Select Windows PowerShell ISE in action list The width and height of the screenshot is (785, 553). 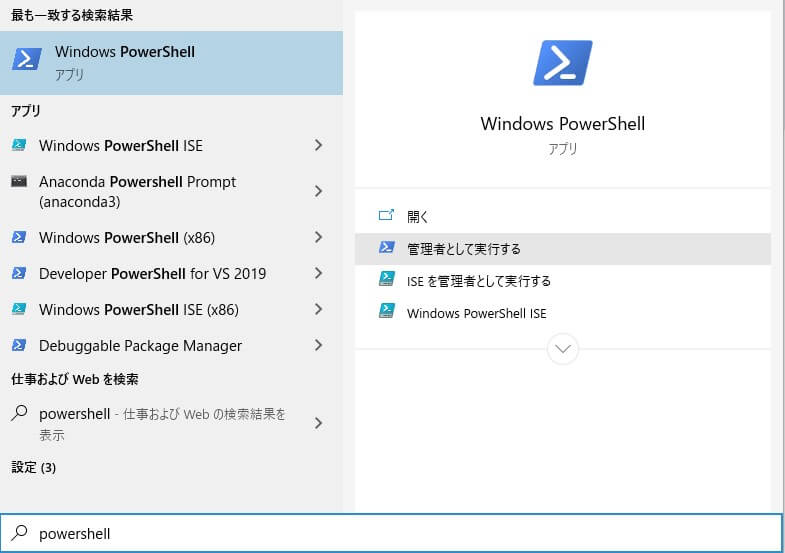click(x=476, y=313)
